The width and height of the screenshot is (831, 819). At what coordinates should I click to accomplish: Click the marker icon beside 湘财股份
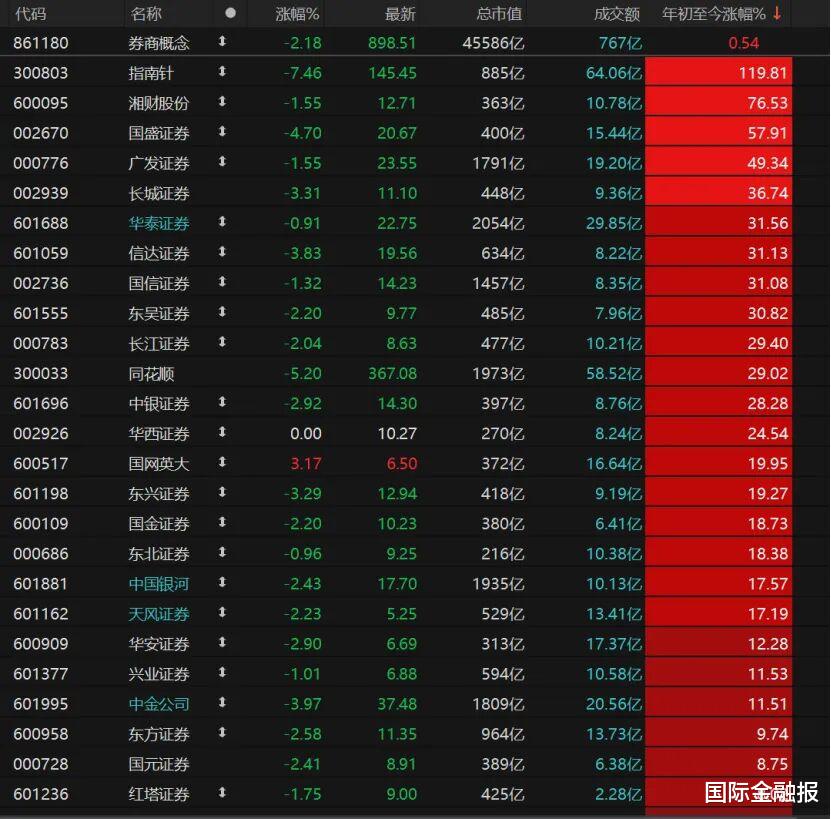point(222,101)
